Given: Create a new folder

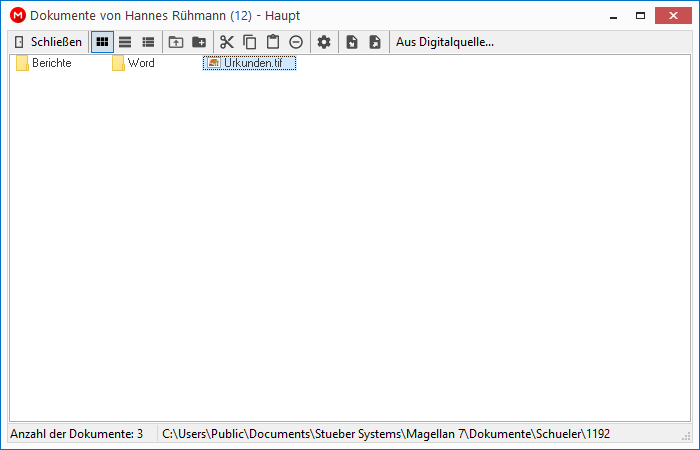Looking at the screenshot, I should tap(199, 42).
